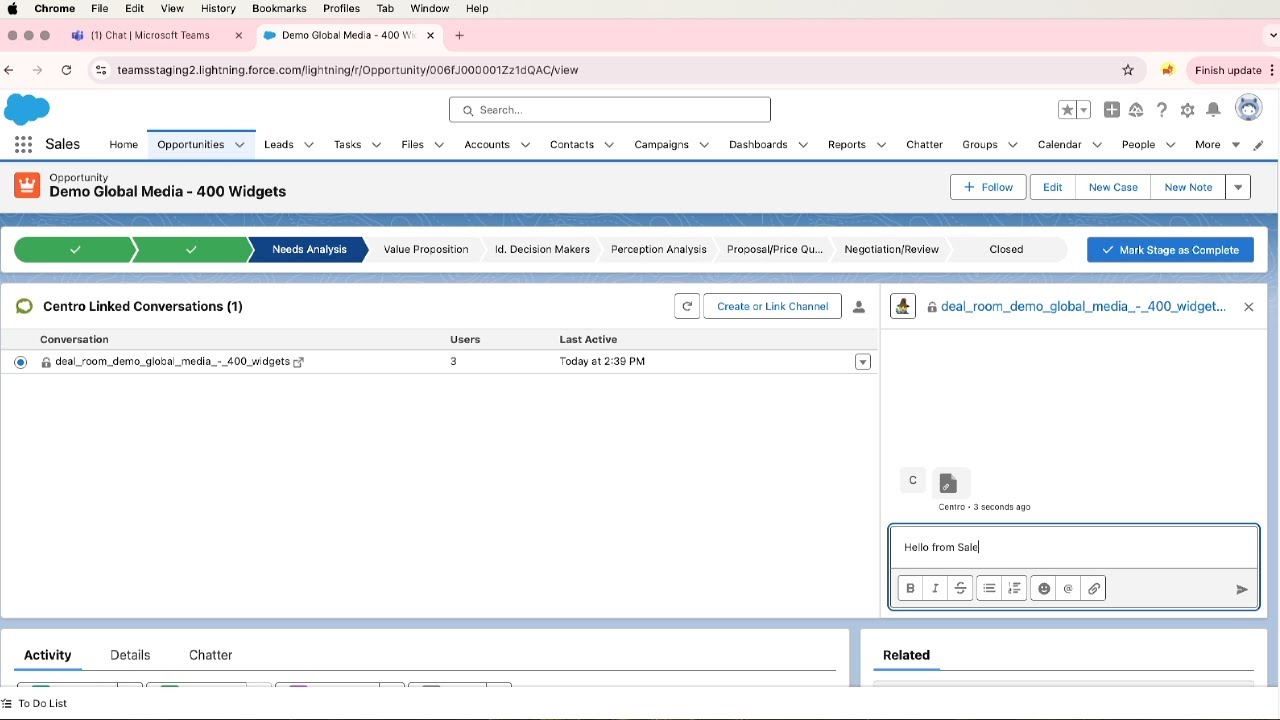
Task: Expand the Tasks nav dropdown
Action: coord(377,145)
